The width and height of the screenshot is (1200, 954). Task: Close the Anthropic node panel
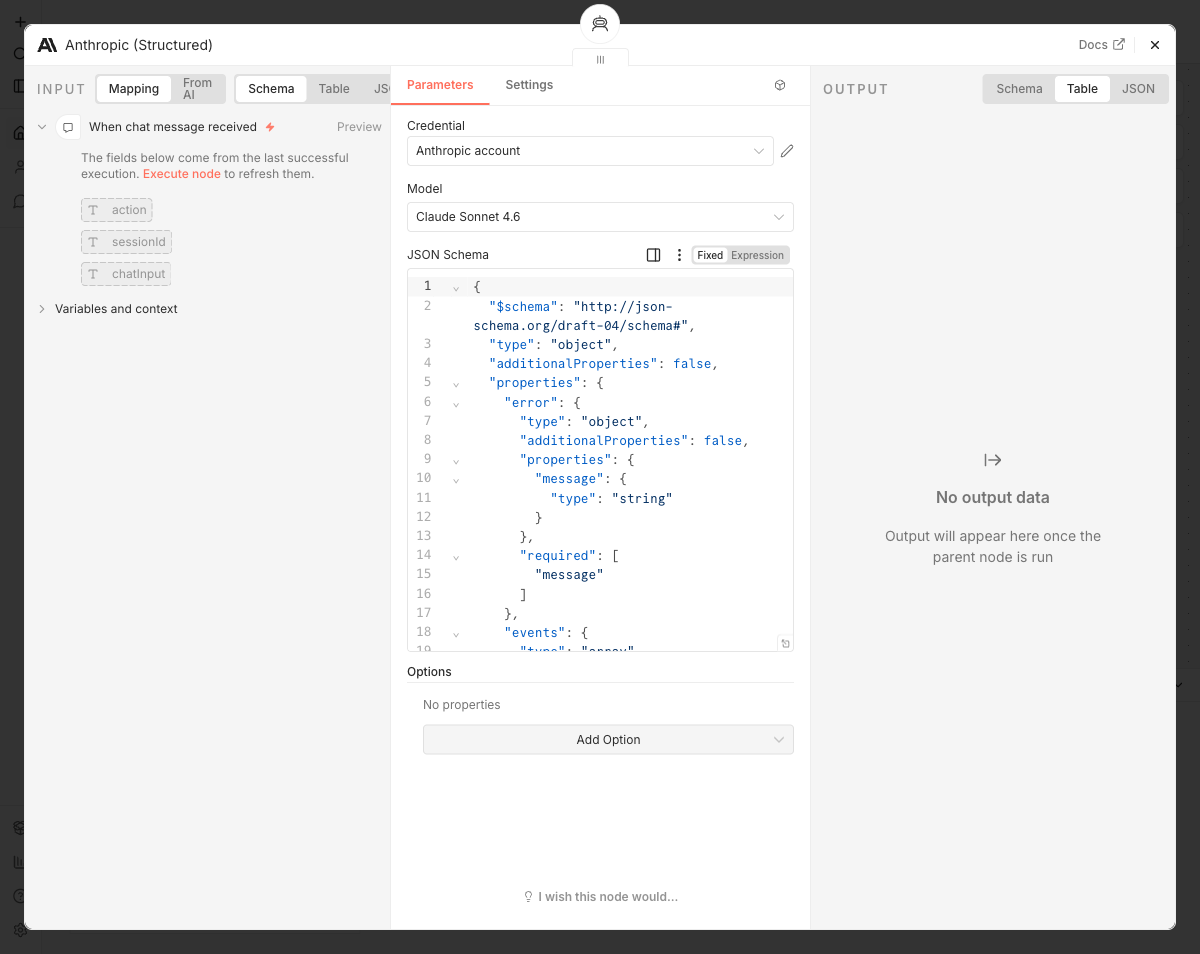pyautogui.click(x=1155, y=45)
